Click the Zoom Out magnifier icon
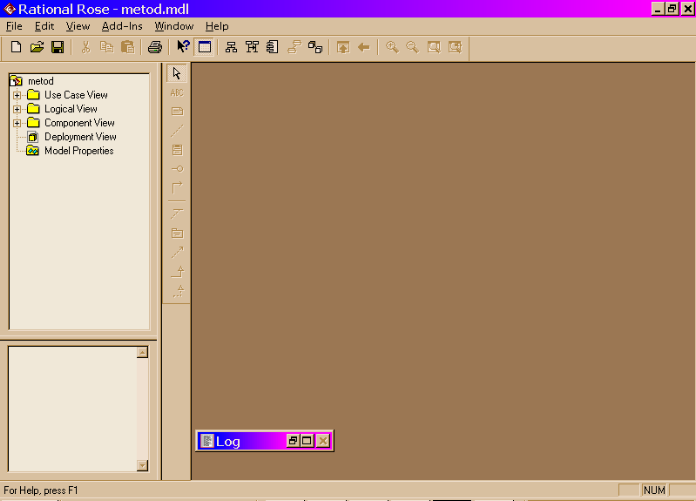The image size is (696, 501). (x=413, y=47)
